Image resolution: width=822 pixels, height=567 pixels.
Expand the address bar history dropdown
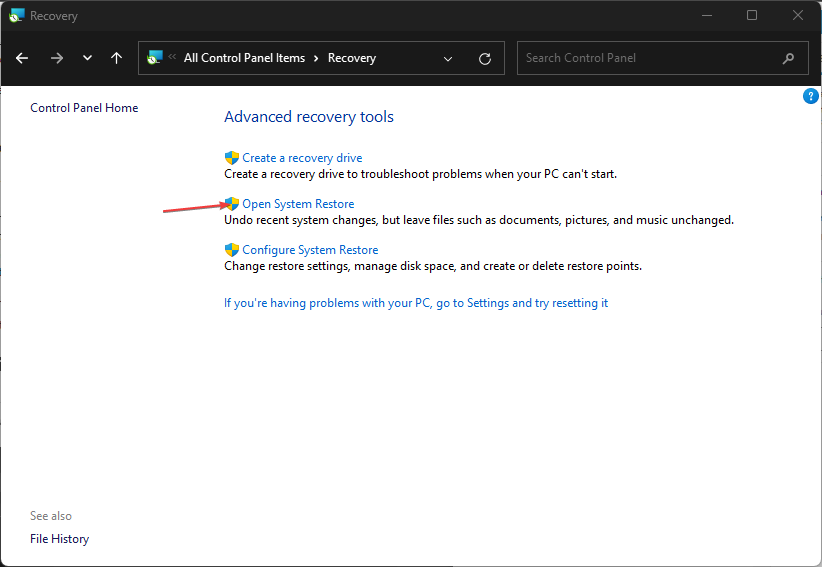(448, 58)
